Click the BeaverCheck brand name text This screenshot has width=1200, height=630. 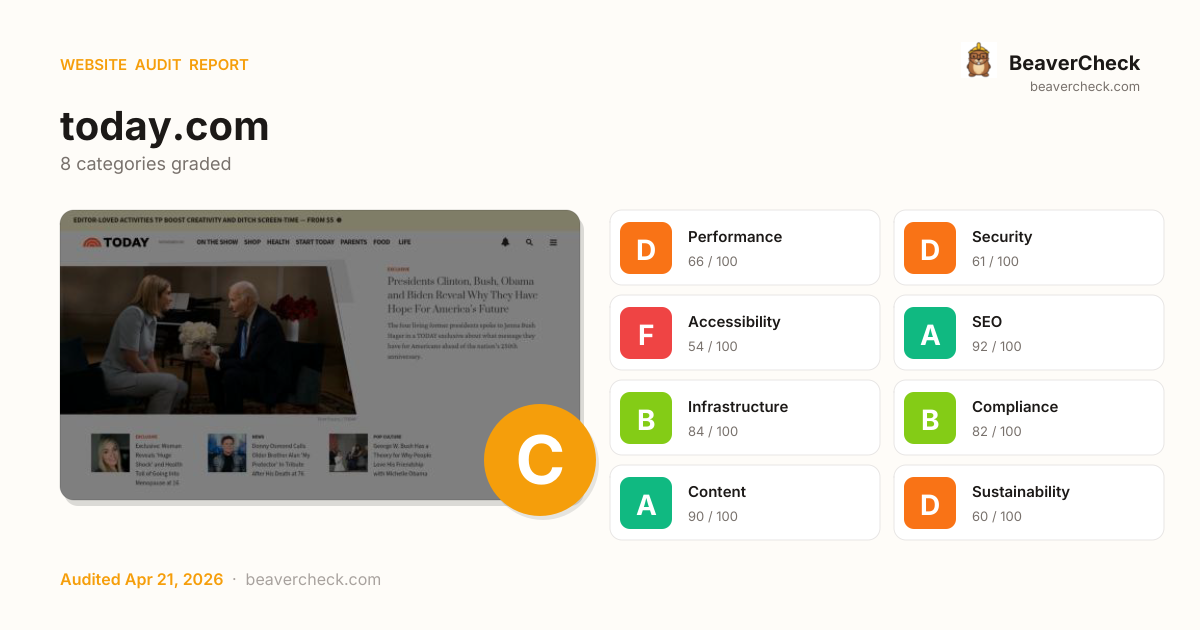(1074, 63)
